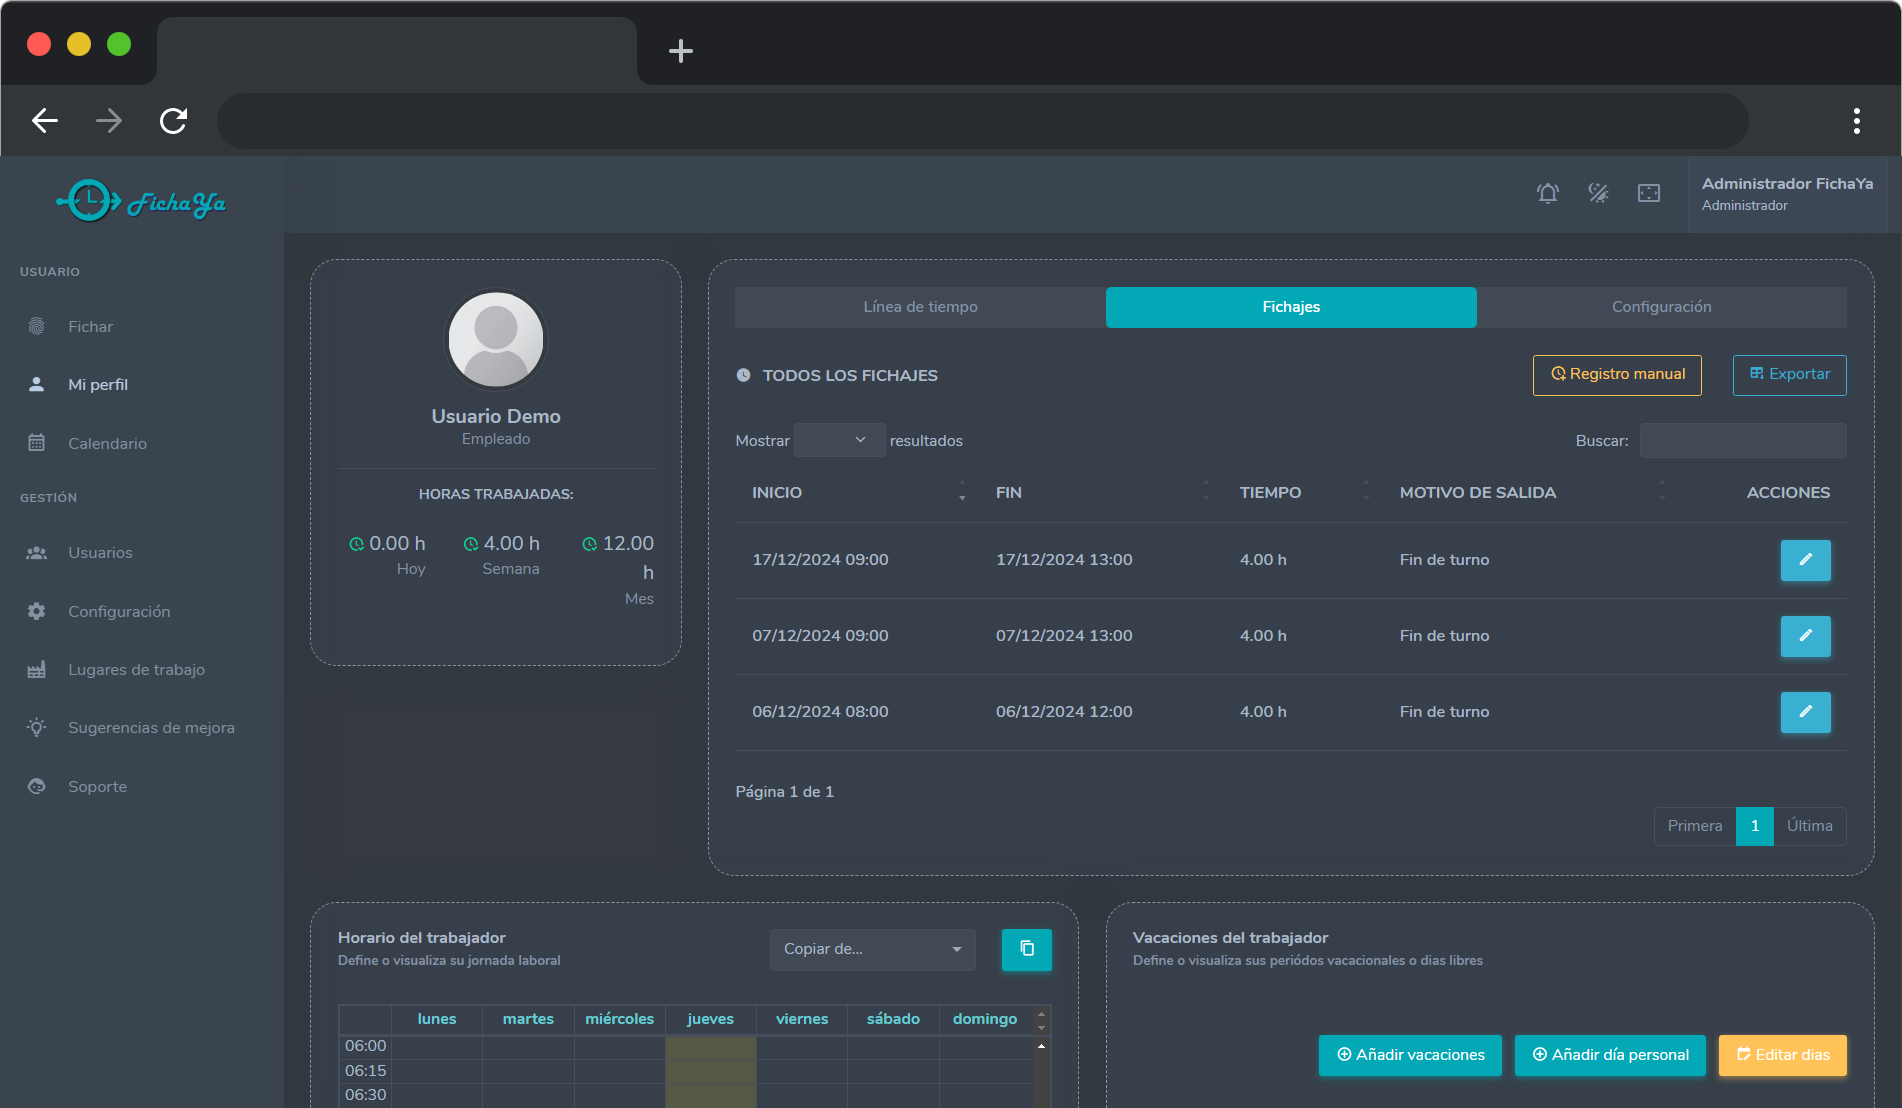The height and width of the screenshot is (1108, 1902).
Task: Open the Configuración tab in profile
Action: pyautogui.click(x=1660, y=307)
